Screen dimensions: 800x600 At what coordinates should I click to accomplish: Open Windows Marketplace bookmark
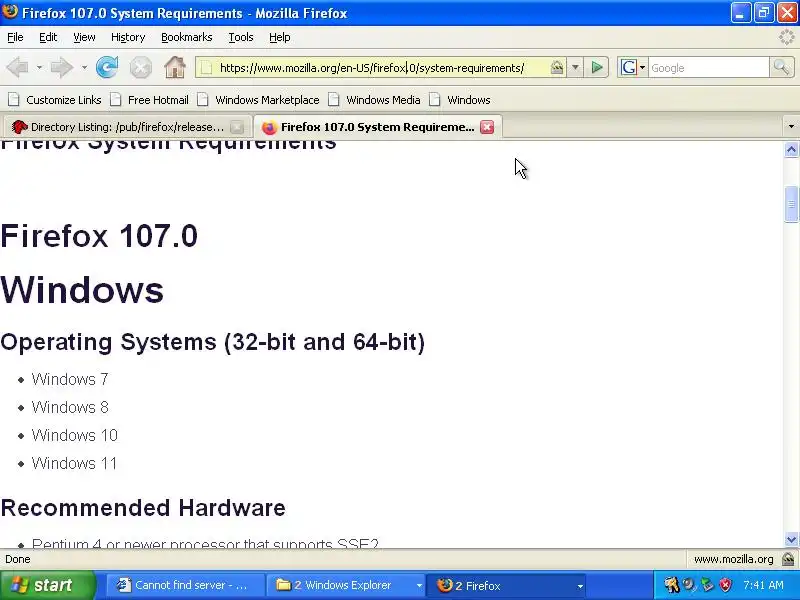point(259,100)
